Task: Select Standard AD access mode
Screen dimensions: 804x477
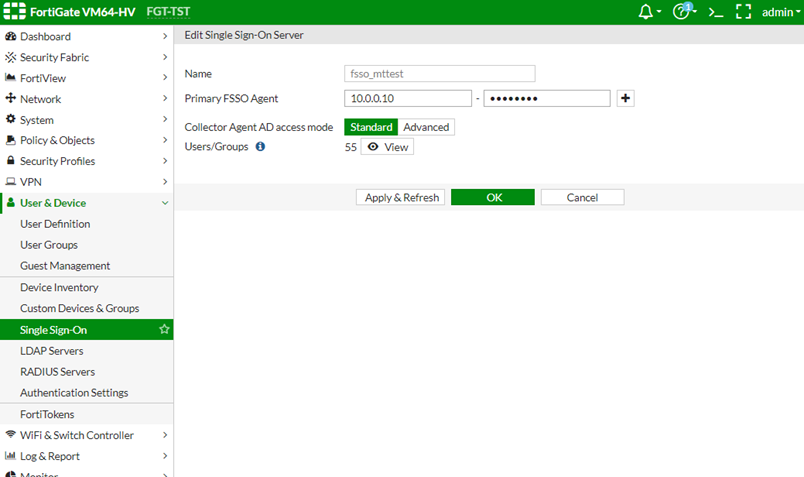Action: click(x=371, y=127)
